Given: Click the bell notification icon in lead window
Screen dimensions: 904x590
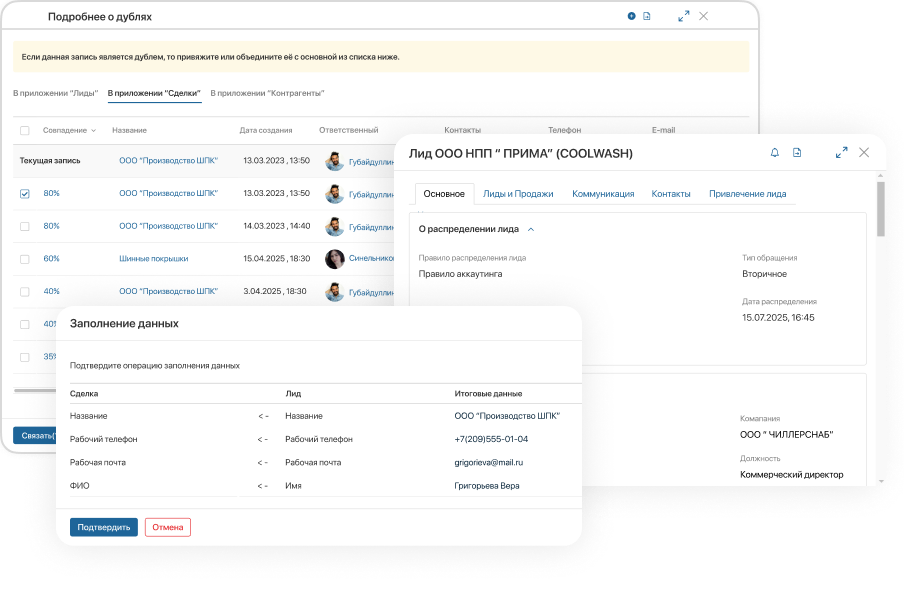Looking at the screenshot, I should click(x=774, y=153).
